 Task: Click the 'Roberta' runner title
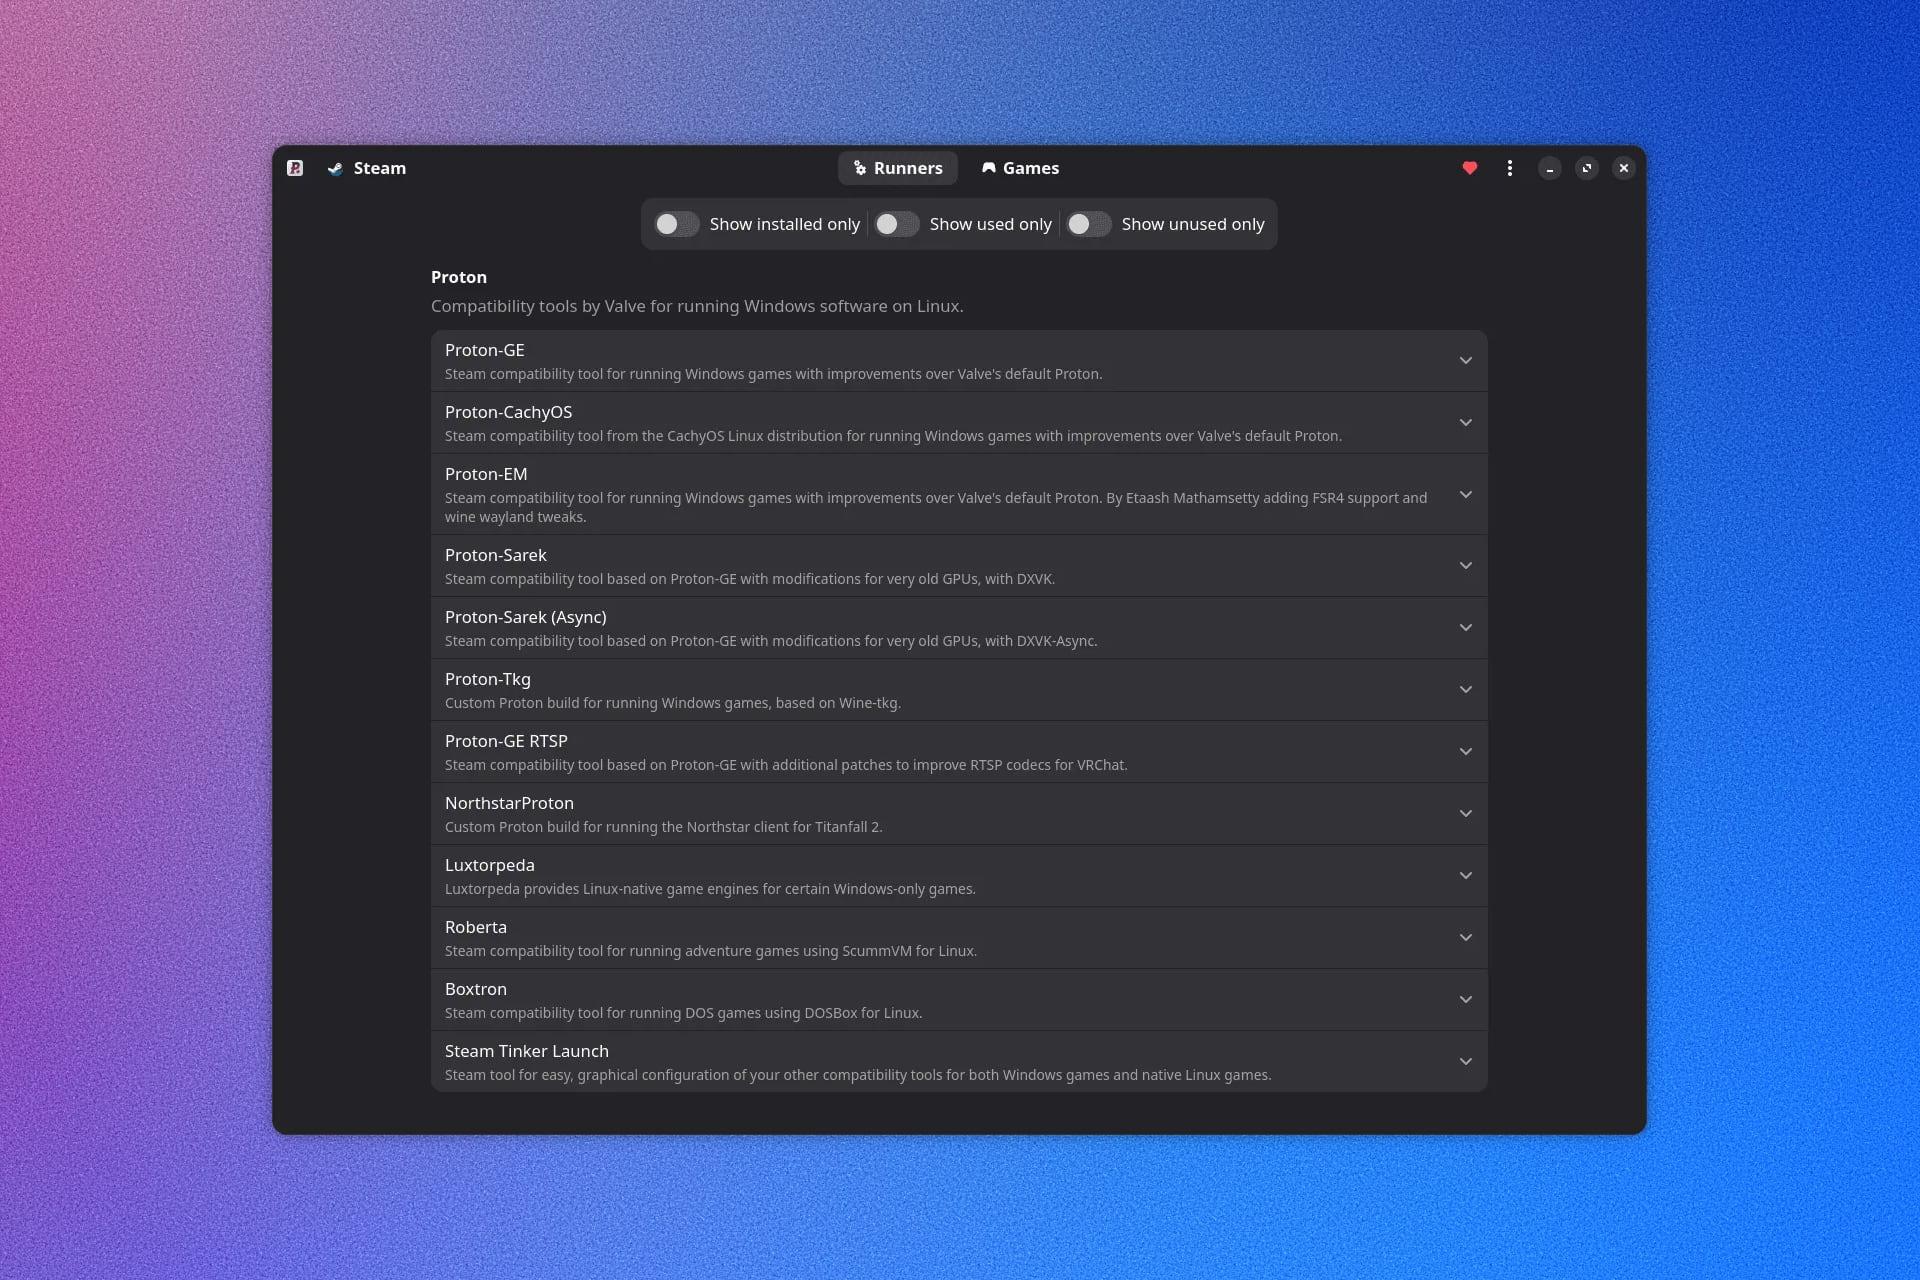tap(476, 927)
